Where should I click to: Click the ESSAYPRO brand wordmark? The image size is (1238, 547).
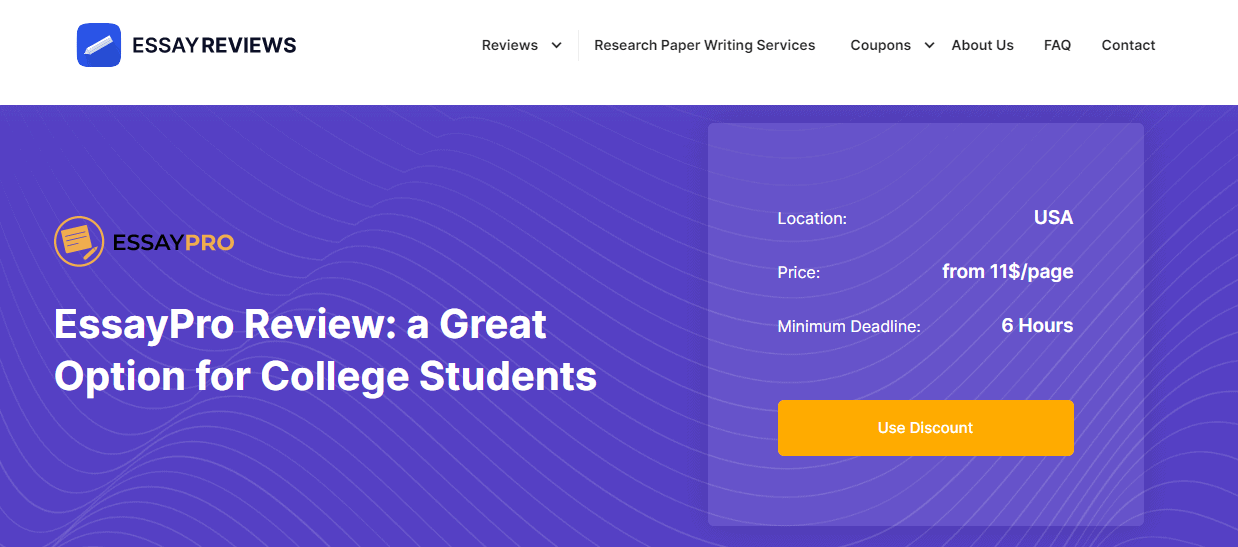[174, 243]
